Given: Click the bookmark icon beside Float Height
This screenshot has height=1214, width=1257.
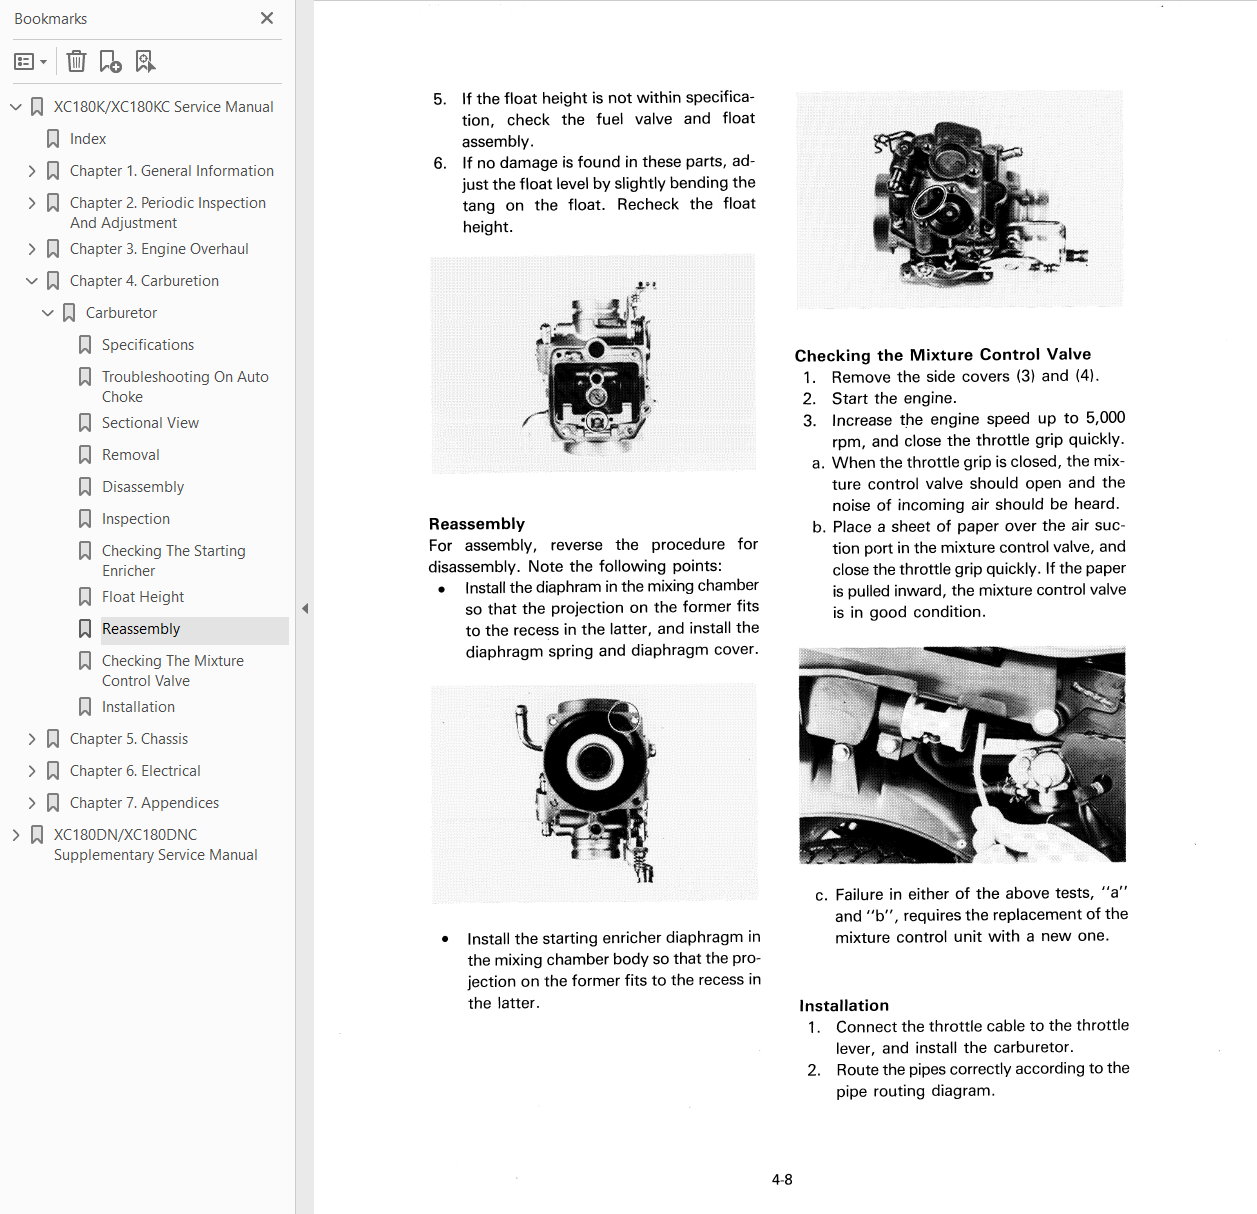Looking at the screenshot, I should [x=85, y=597].
